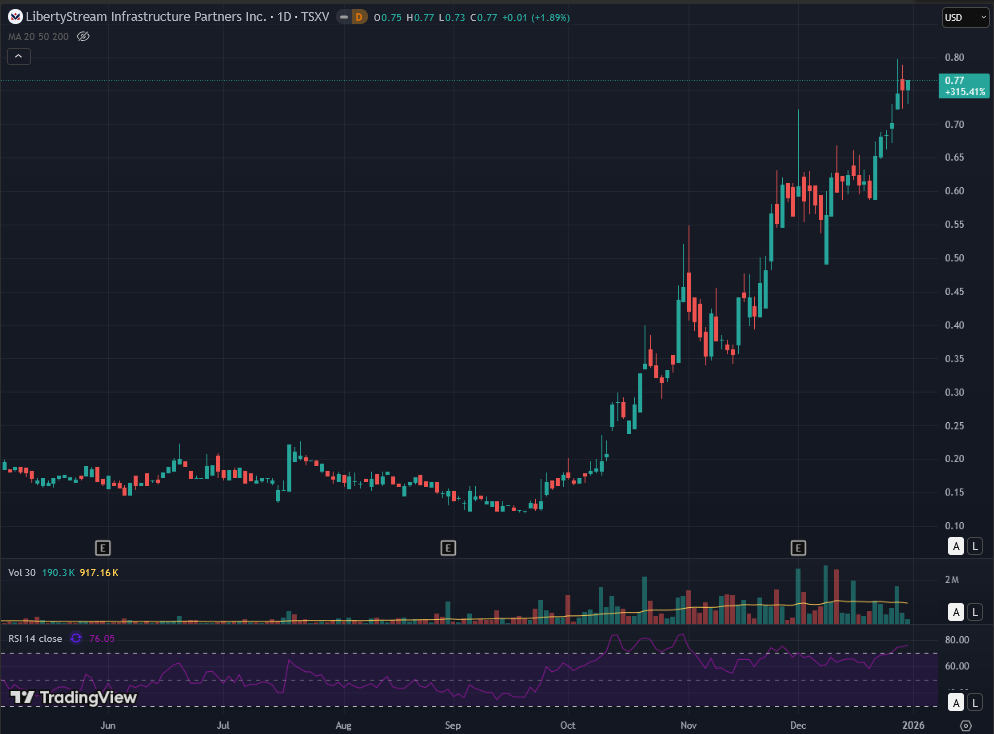Viewport: 994px width, 734px height.
Task: Click the high value H0.77
Action: tap(420, 18)
